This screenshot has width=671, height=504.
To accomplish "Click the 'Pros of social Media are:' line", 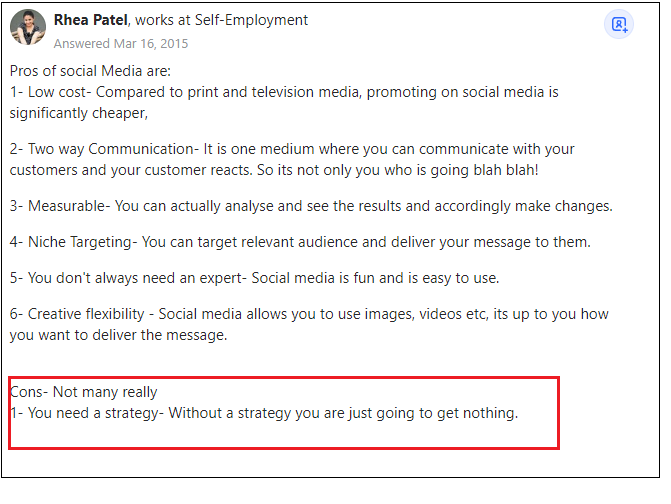I will click(90, 71).
